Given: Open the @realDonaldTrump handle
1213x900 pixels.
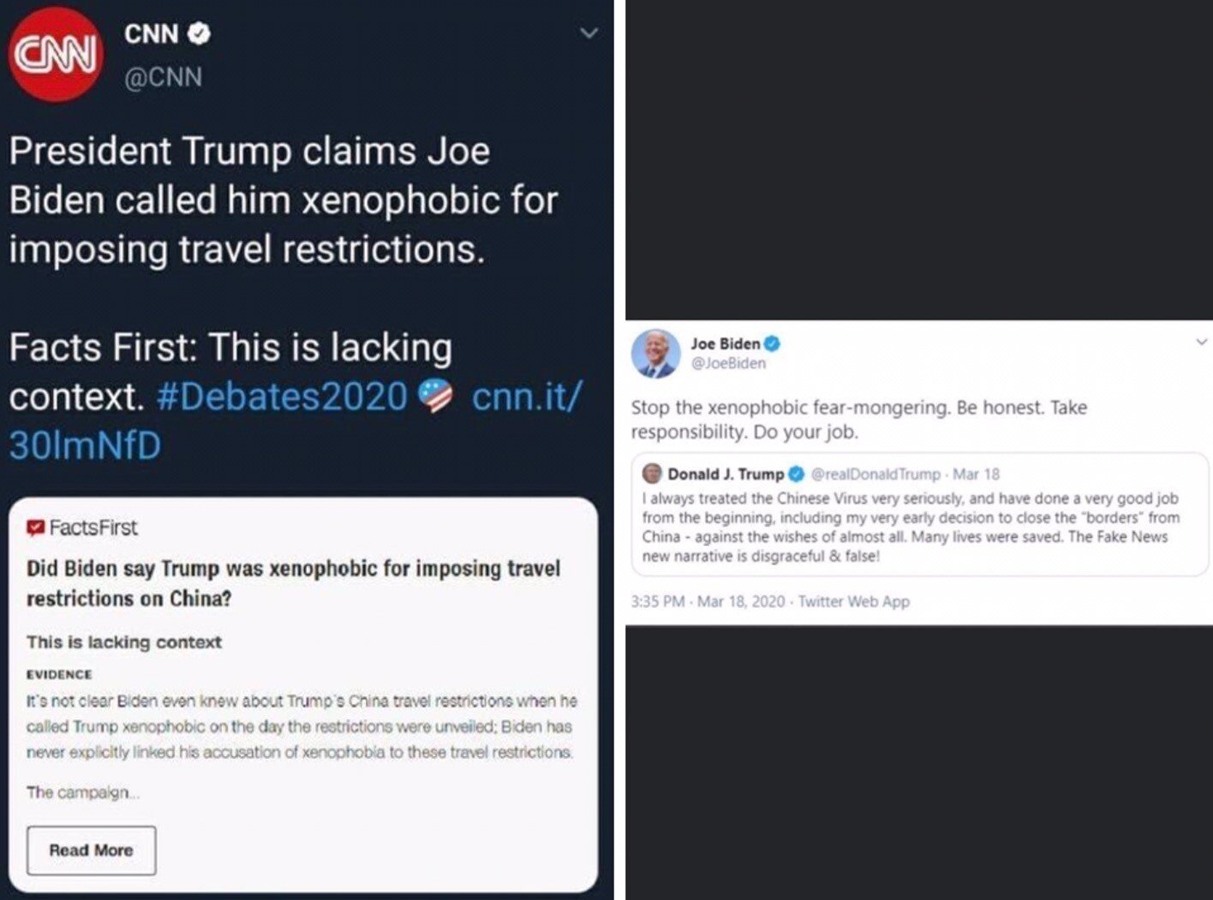Looking at the screenshot, I should coord(875,474).
